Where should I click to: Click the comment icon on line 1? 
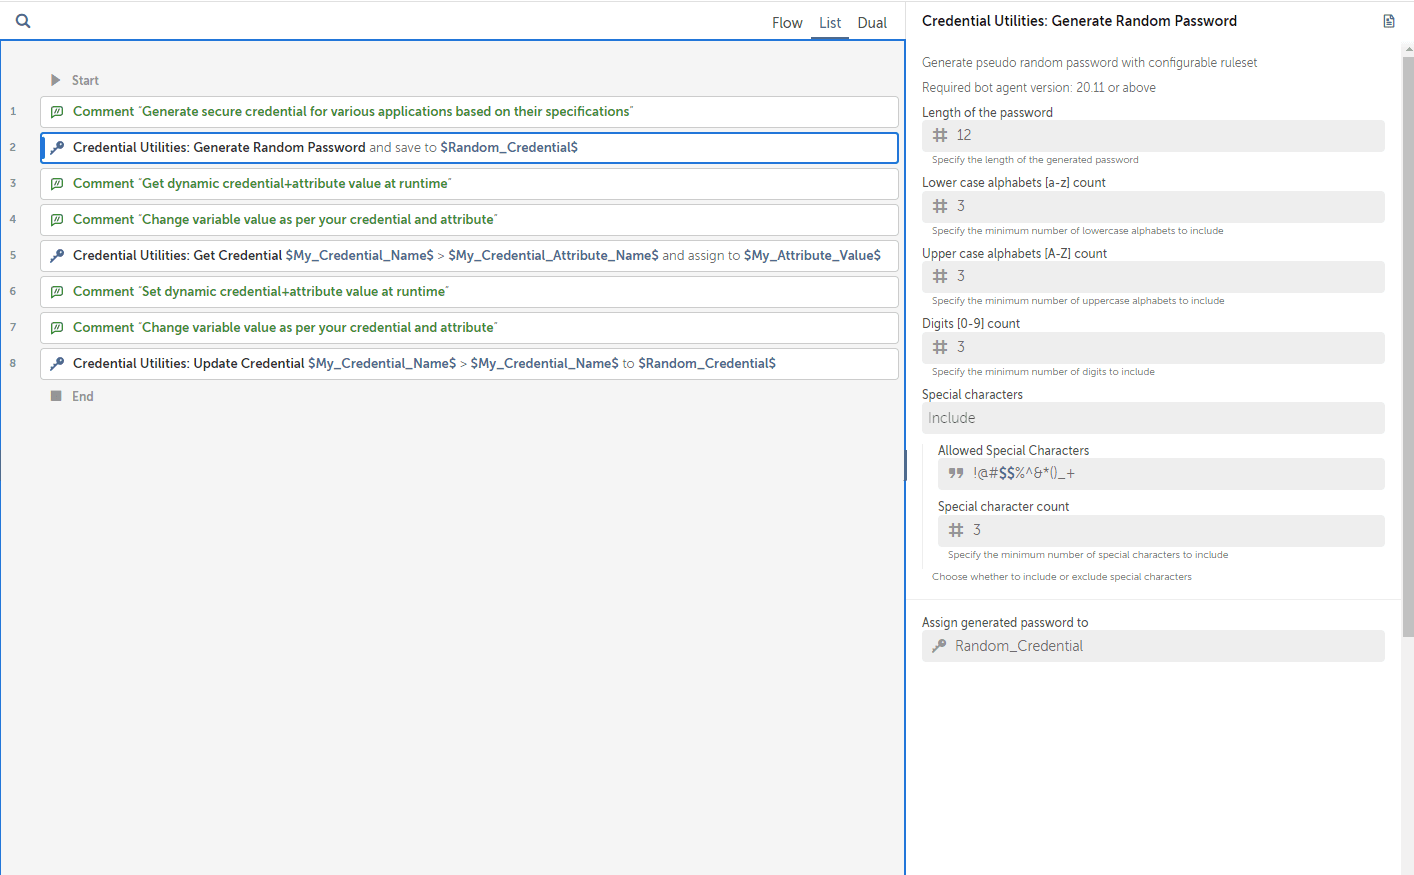[x=57, y=112]
